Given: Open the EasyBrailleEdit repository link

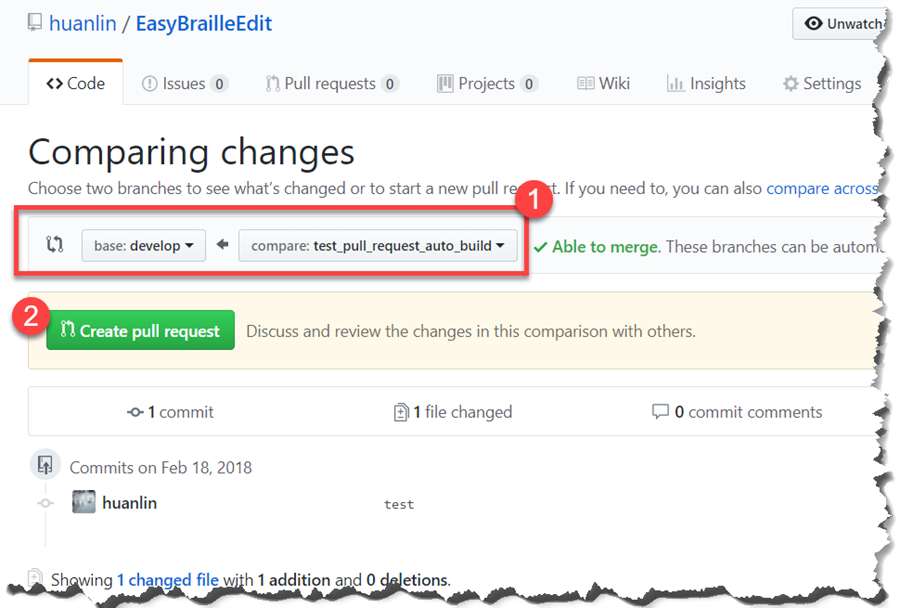Looking at the screenshot, I should click(x=204, y=24).
